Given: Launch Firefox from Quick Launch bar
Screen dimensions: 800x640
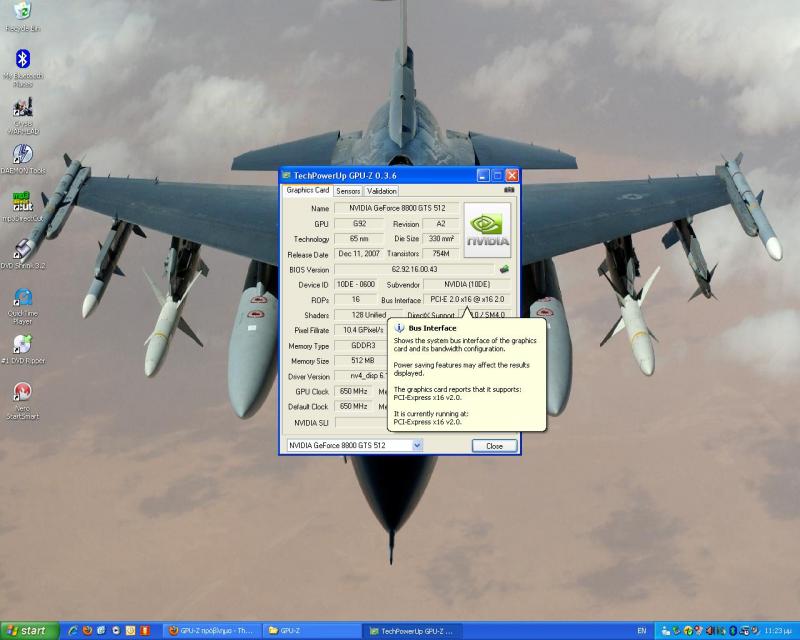Looking at the screenshot, I should [87, 631].
